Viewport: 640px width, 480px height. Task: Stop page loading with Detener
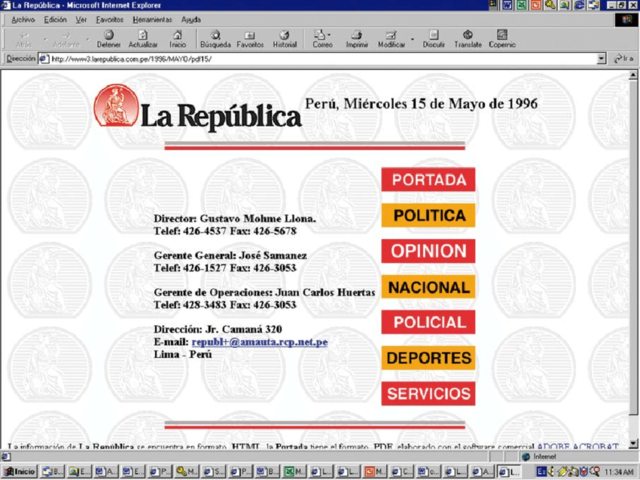[x=109, y=39]
